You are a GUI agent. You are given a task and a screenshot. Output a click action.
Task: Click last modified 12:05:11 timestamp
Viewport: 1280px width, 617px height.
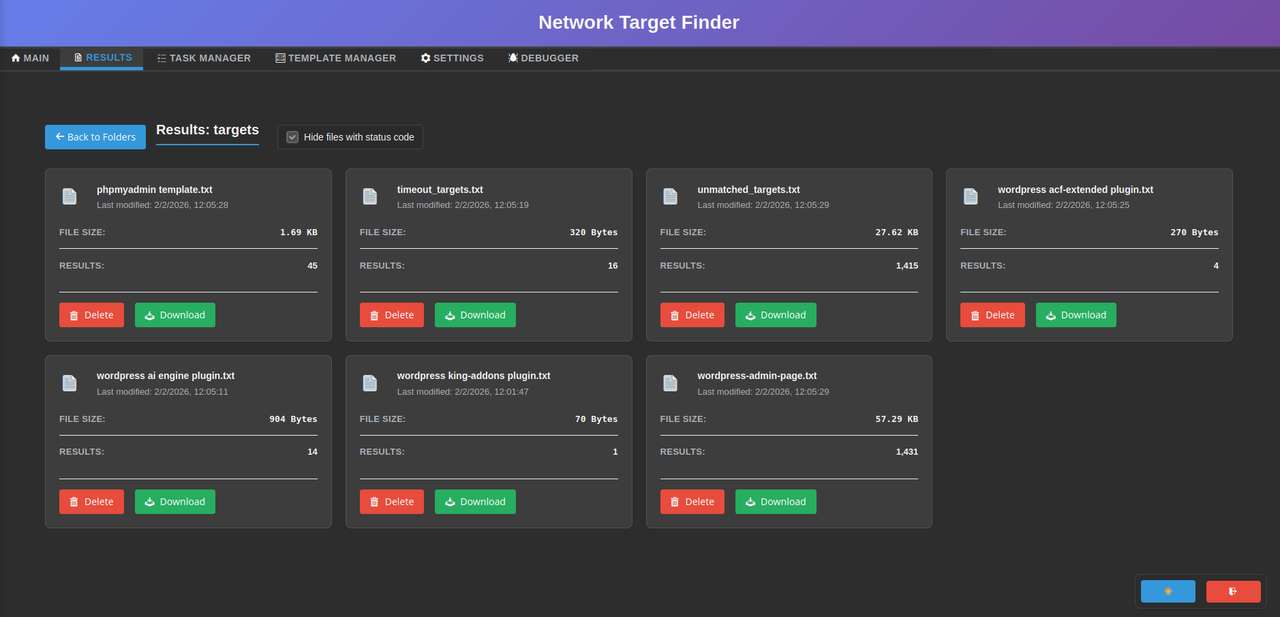163,392
